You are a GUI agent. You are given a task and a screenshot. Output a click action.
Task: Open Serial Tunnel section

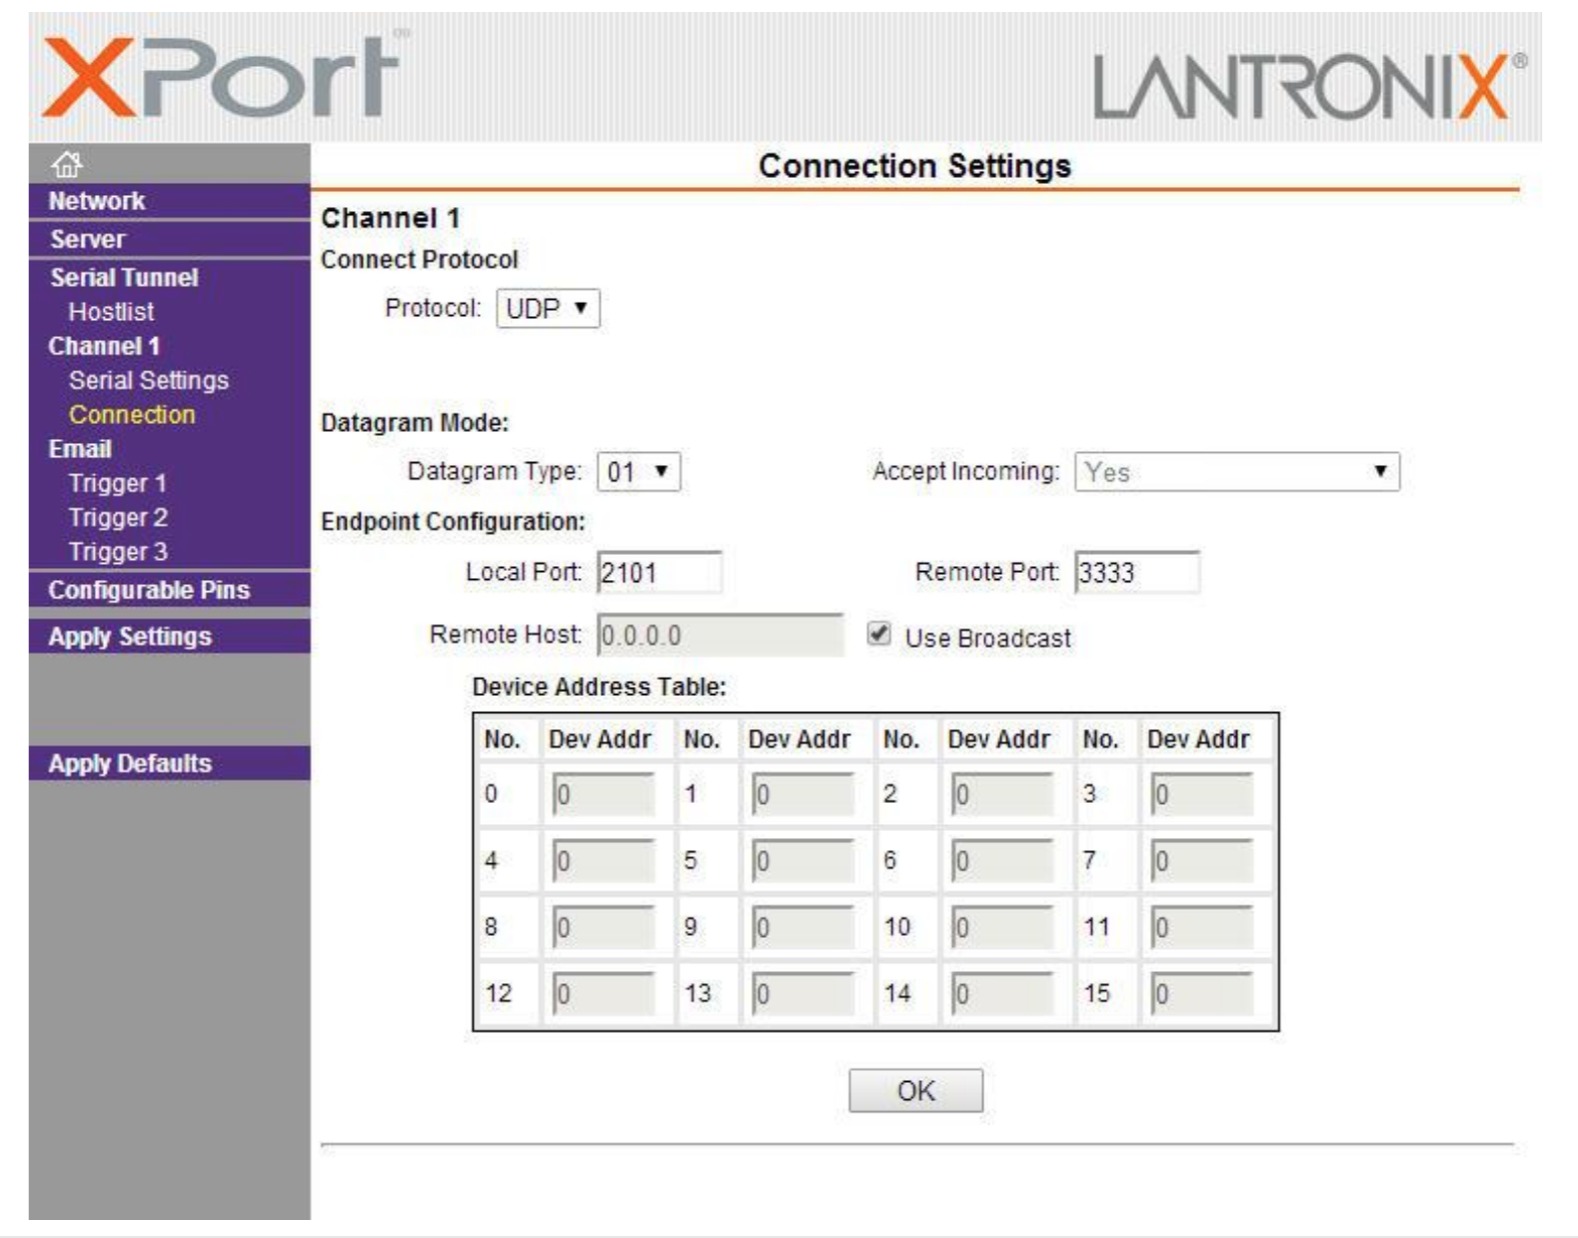click(x=124, y=277)
